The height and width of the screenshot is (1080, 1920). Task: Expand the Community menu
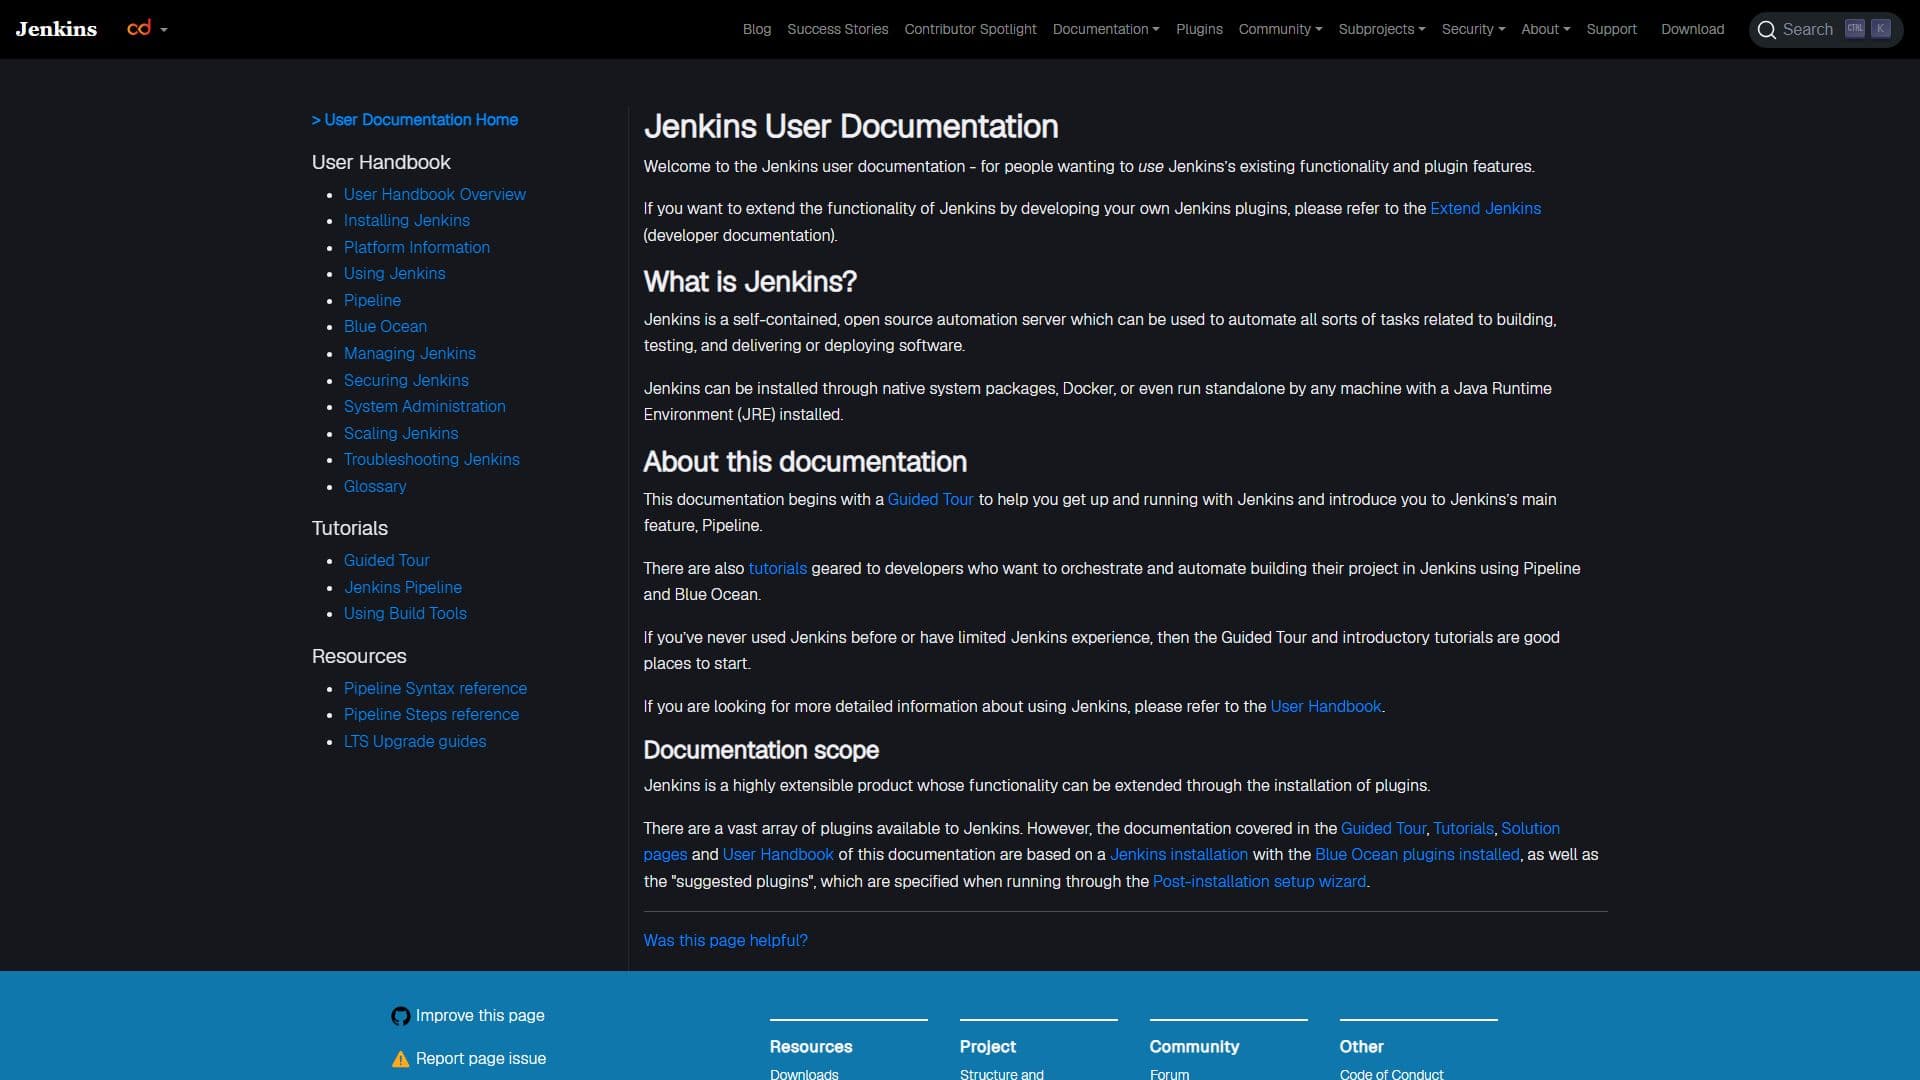click(x=1280, y=29)
